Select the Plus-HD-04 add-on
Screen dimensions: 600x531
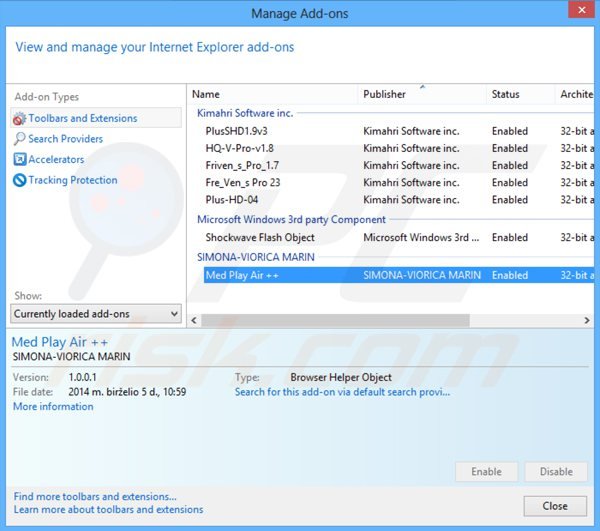click(x=232, y=200)
